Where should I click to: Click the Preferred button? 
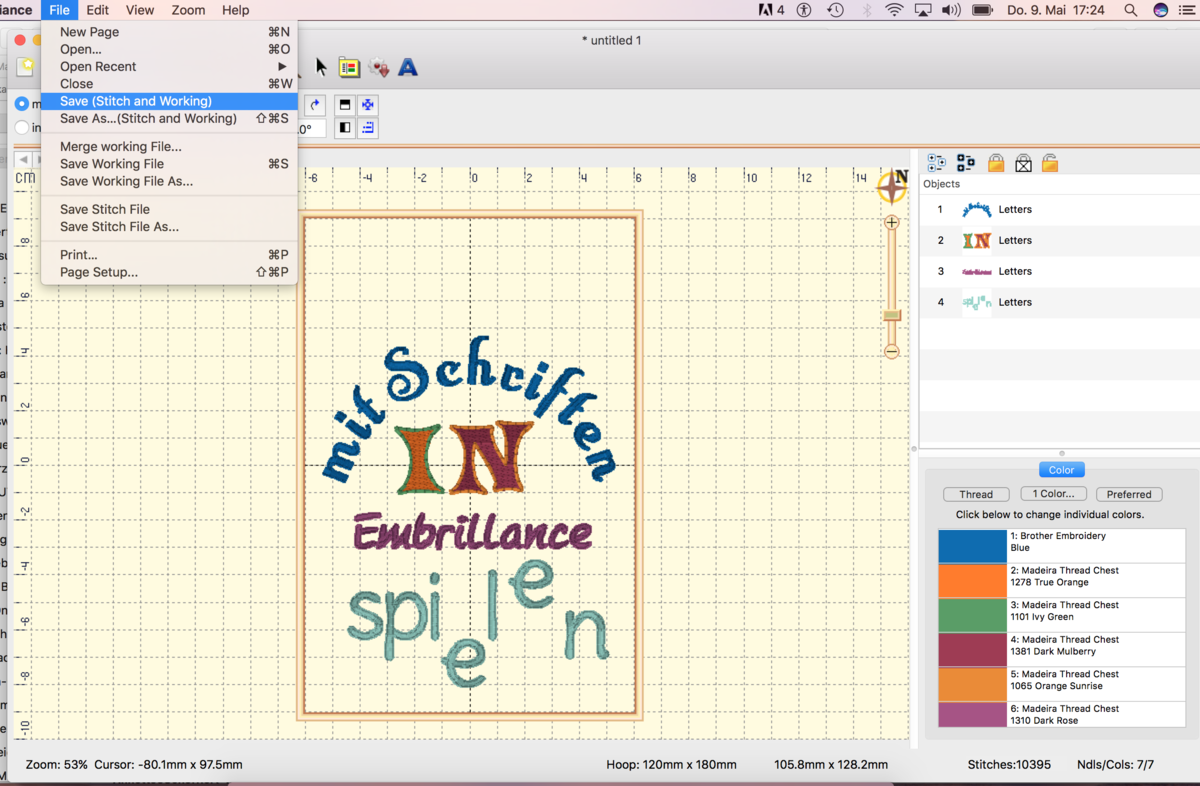pos(1129,494)
